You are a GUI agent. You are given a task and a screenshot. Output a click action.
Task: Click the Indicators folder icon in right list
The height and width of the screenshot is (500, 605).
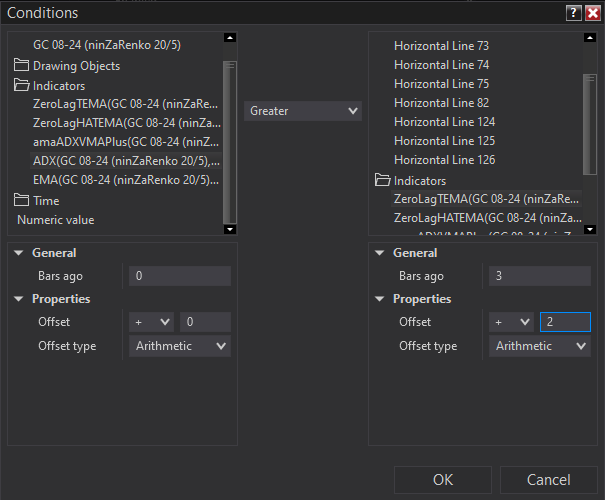click(382, 181)
